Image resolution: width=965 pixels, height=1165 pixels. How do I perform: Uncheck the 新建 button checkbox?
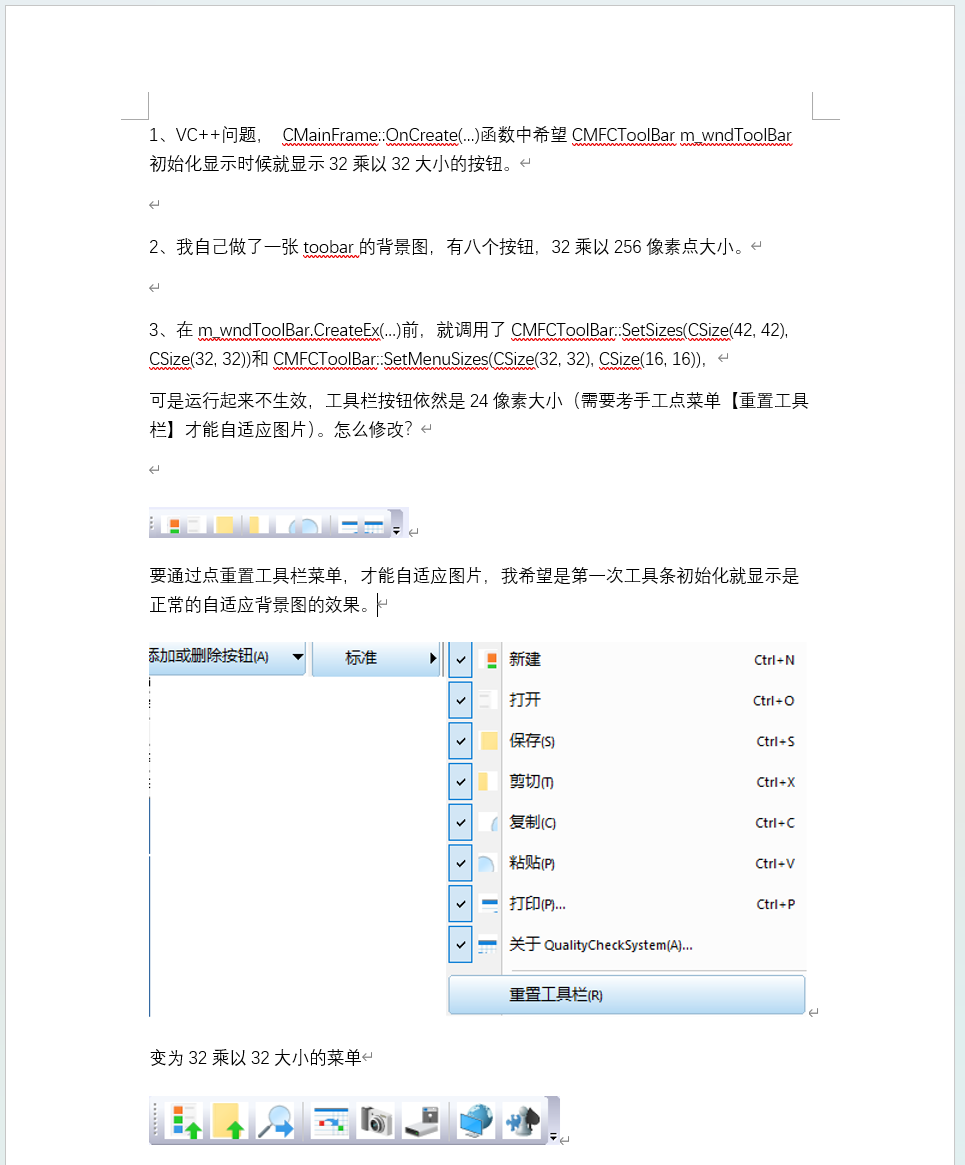point(461,660)
